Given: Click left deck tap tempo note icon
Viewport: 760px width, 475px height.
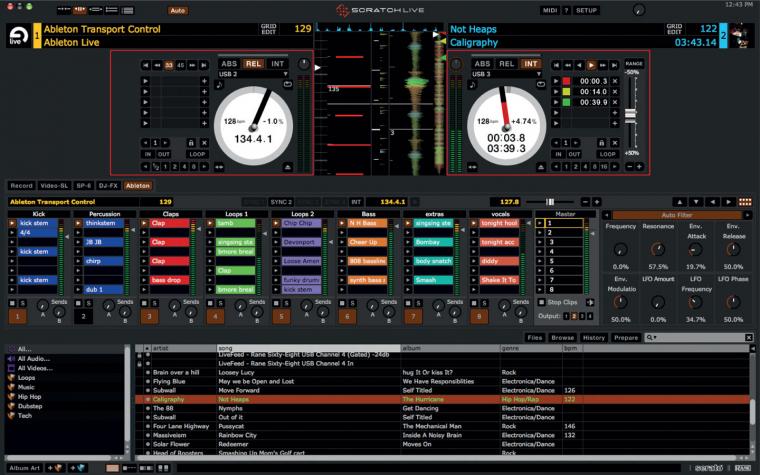Looking at the screenshot, I should 219,84.
